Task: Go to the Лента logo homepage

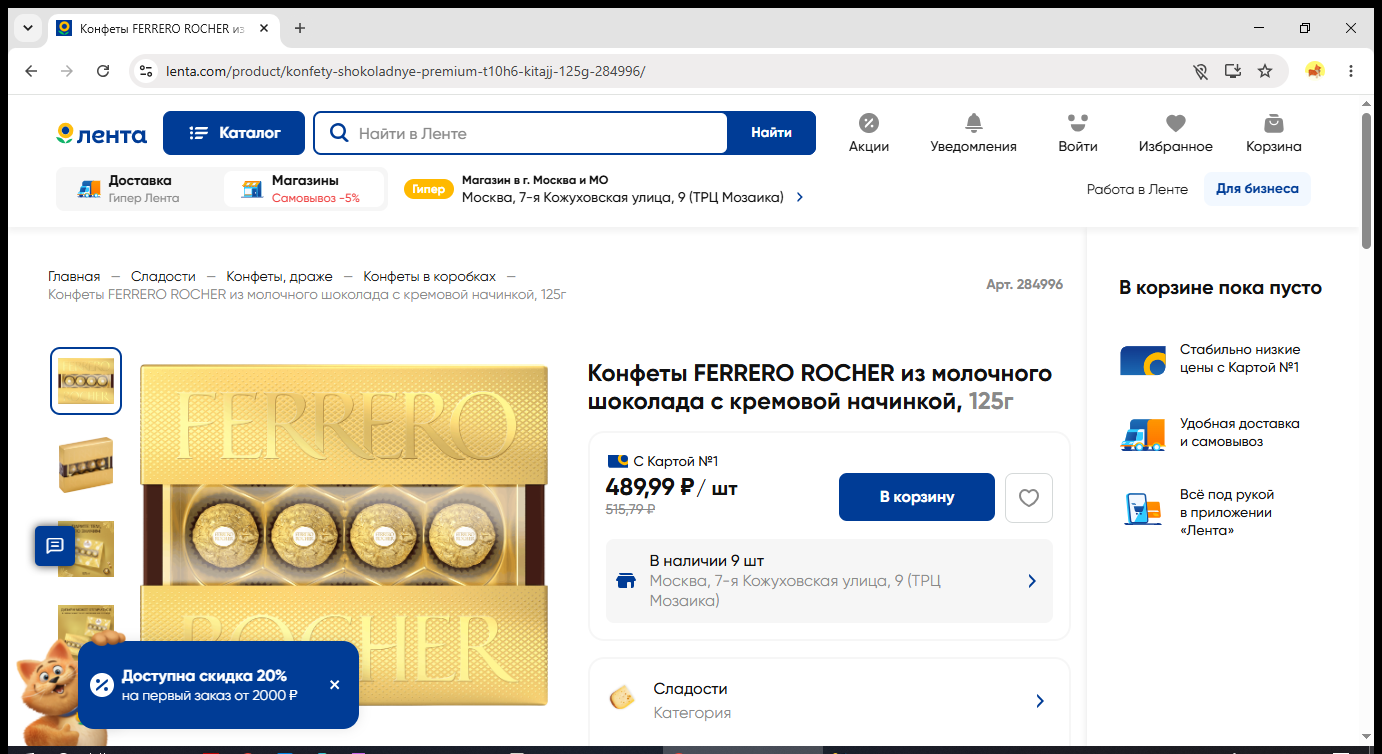Action: pos(101,133)
